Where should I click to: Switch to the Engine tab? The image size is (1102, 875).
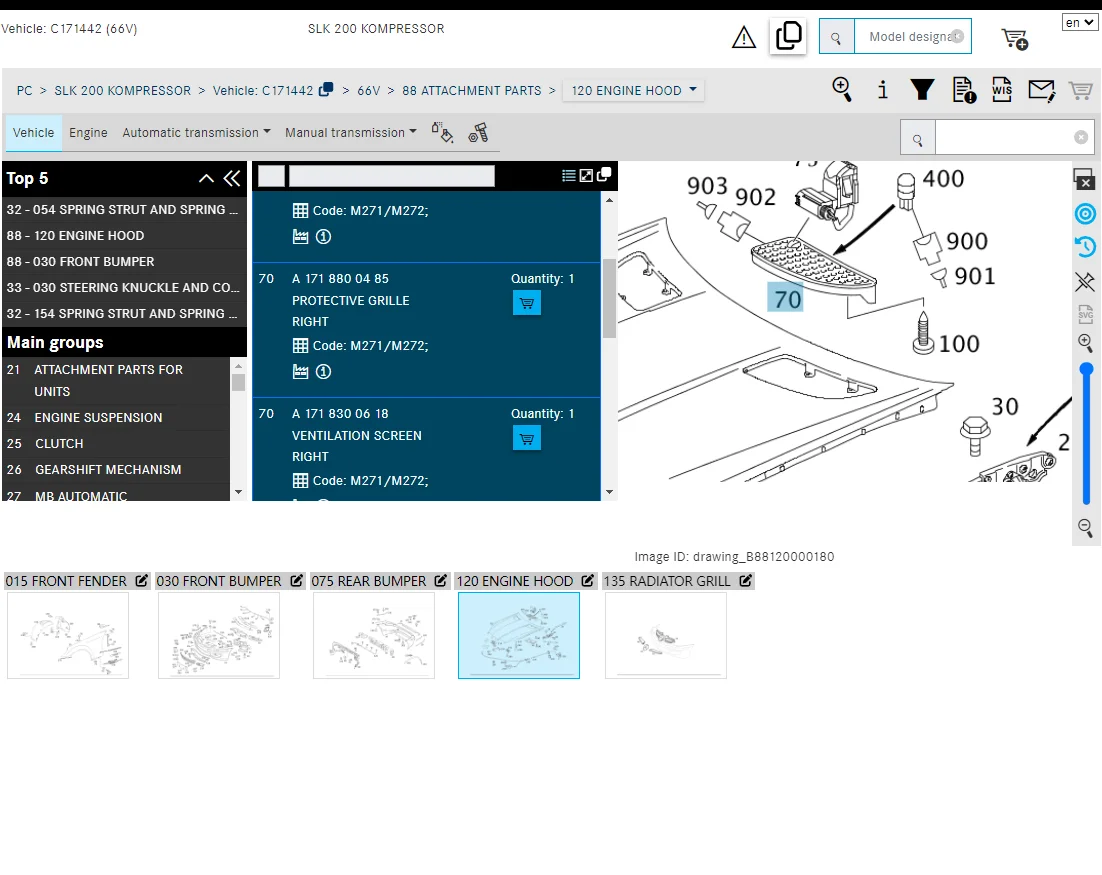point(89,132)
